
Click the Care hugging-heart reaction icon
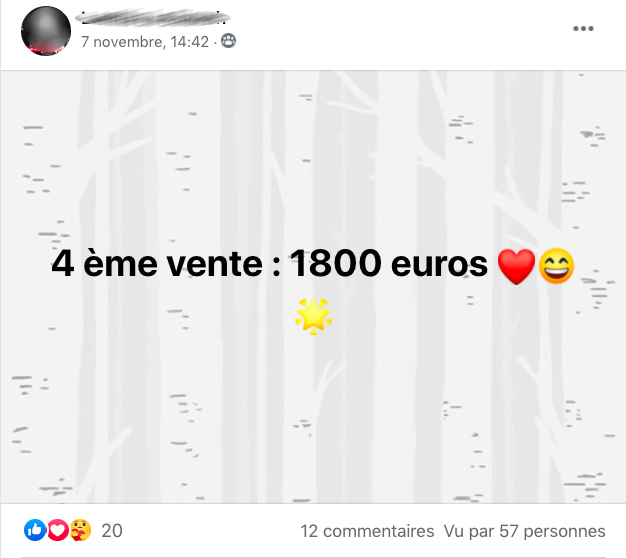click(x=81, y=530)
